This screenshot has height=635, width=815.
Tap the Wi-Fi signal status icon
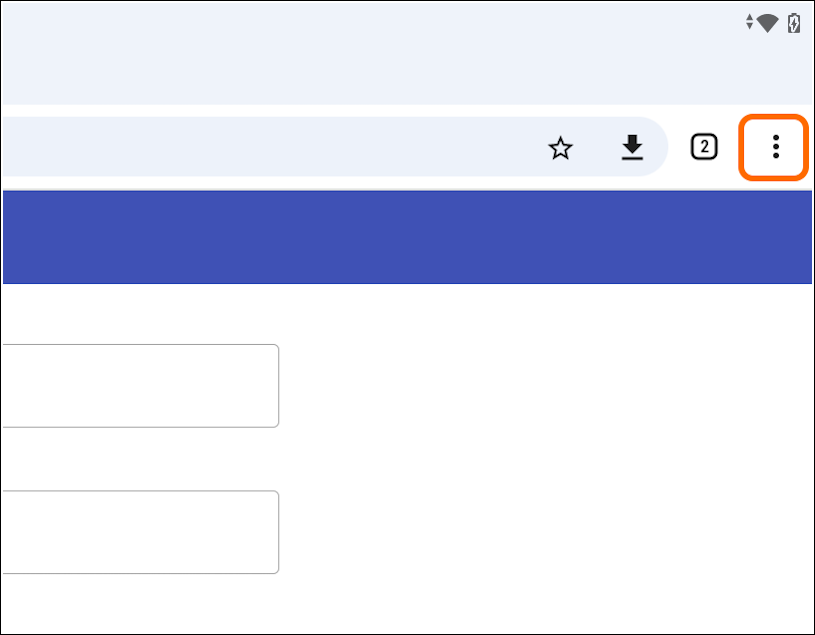[x=768, y=23]
